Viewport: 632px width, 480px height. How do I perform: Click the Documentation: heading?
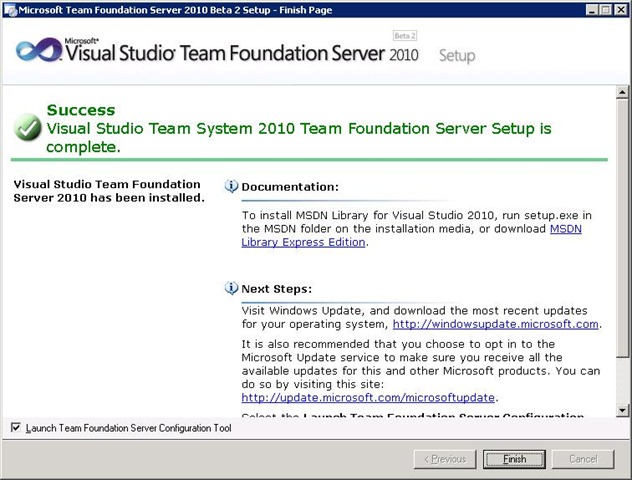pyautogui.click(x=290, y=187)
